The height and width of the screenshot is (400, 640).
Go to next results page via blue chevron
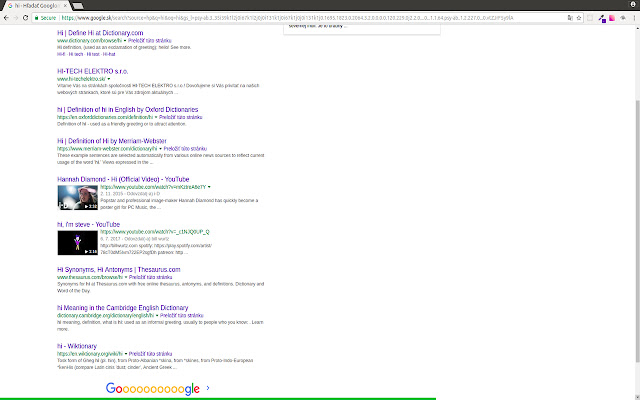208,388
